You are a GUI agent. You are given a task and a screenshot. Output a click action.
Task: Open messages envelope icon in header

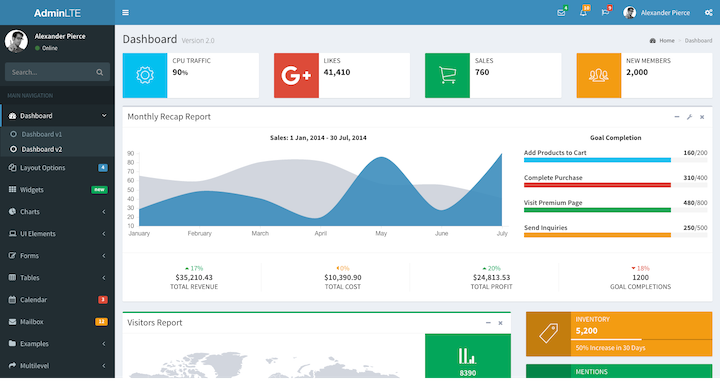561,13
